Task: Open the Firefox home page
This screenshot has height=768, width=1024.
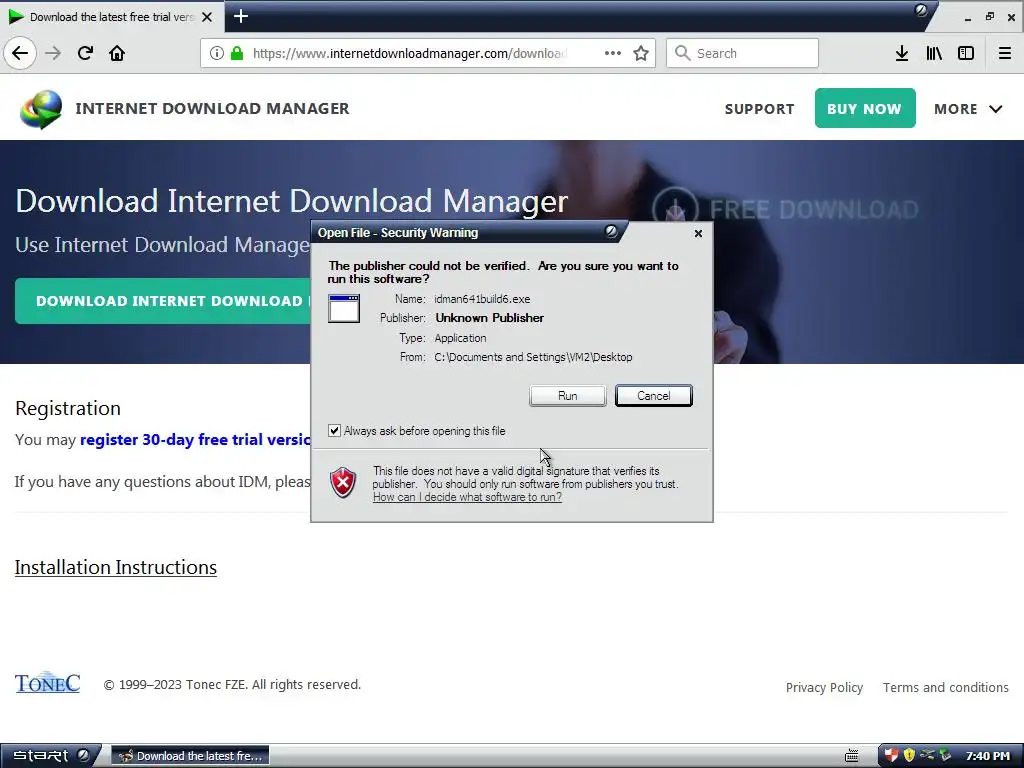Action: pyautogui.click(x=117, y=53)
